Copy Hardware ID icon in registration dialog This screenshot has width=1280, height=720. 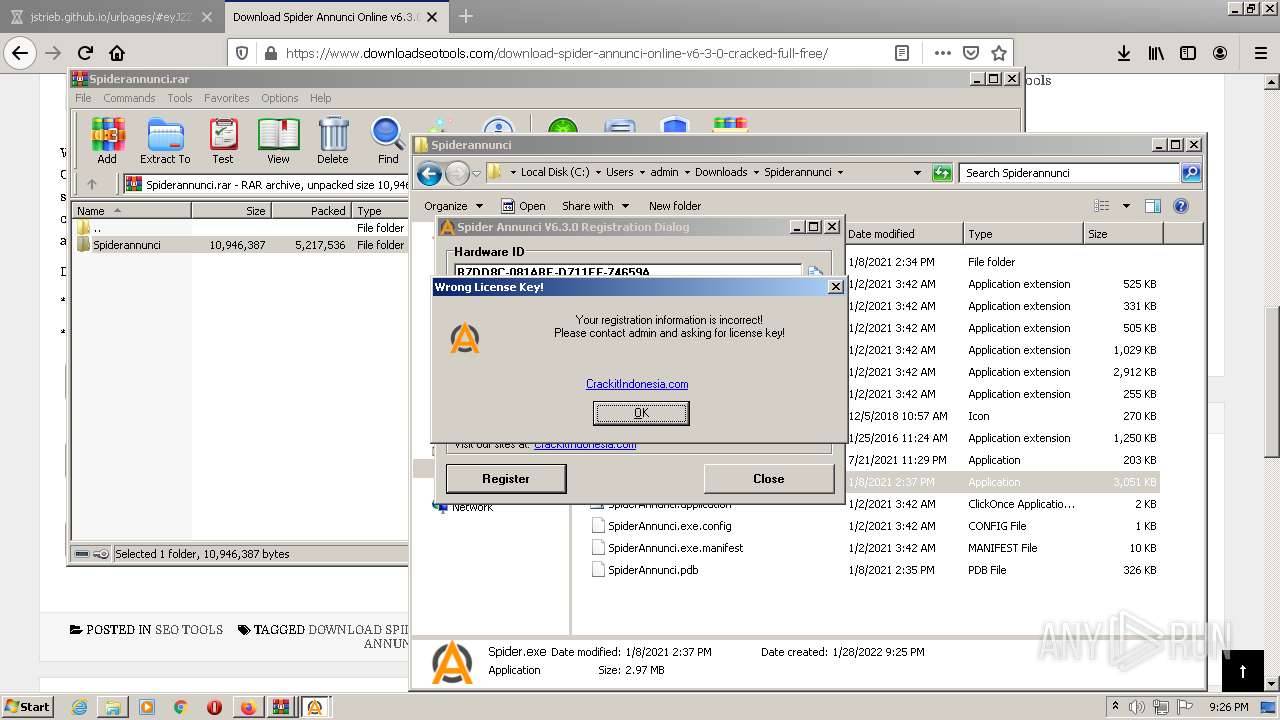click(815, 272)
